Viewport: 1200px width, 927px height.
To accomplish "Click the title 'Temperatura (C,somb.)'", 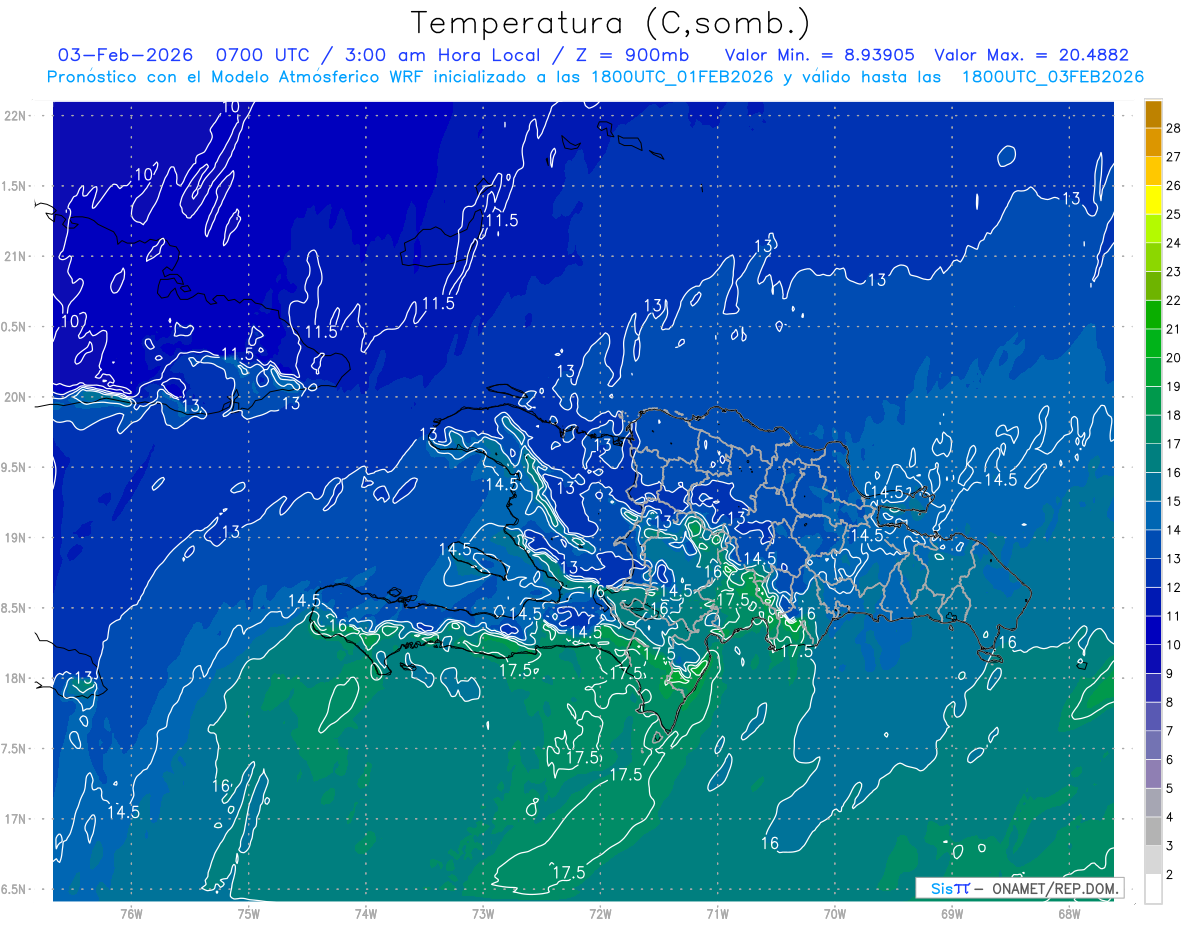I will coord(610,23).
